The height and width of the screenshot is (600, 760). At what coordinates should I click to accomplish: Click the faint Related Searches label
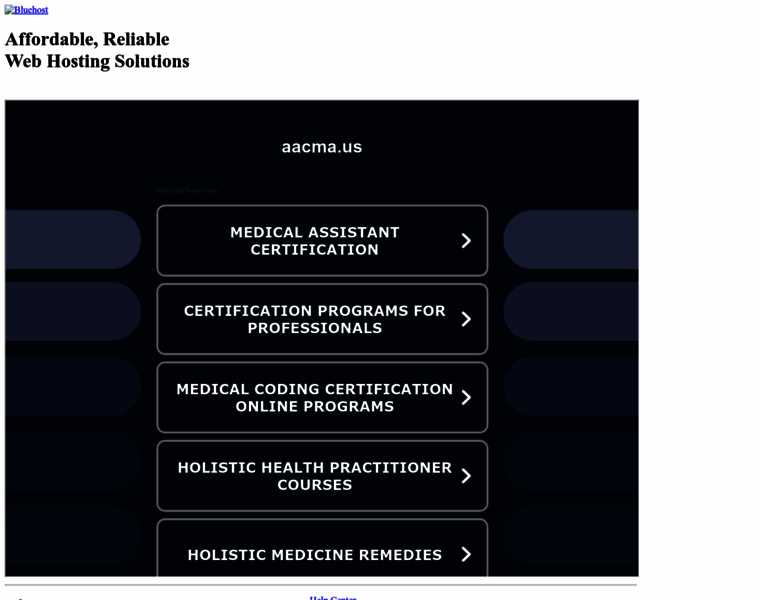click(187, 190)
